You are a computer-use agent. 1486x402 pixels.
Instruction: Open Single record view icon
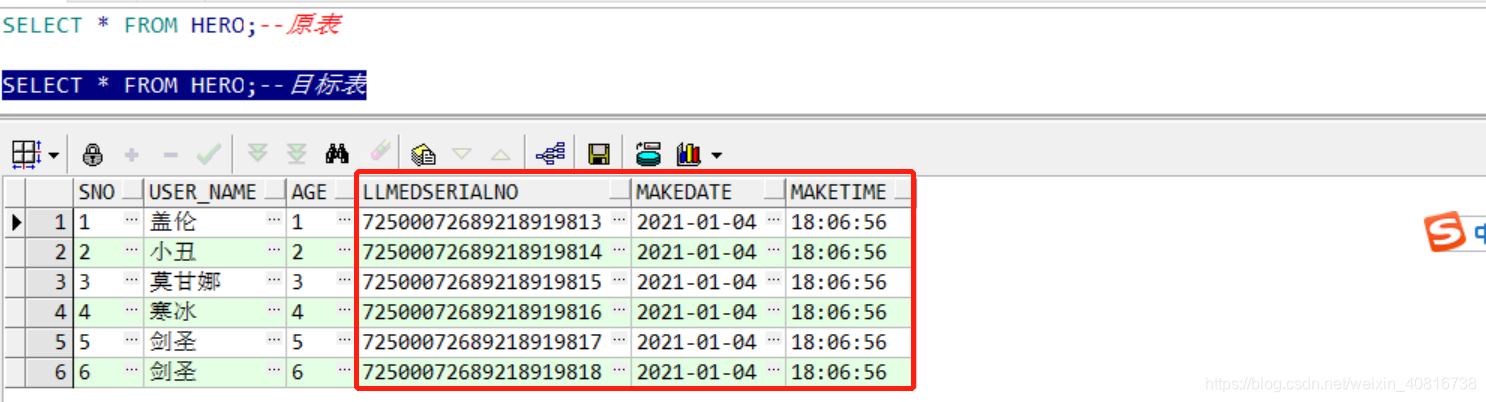(x=424, y=154)
